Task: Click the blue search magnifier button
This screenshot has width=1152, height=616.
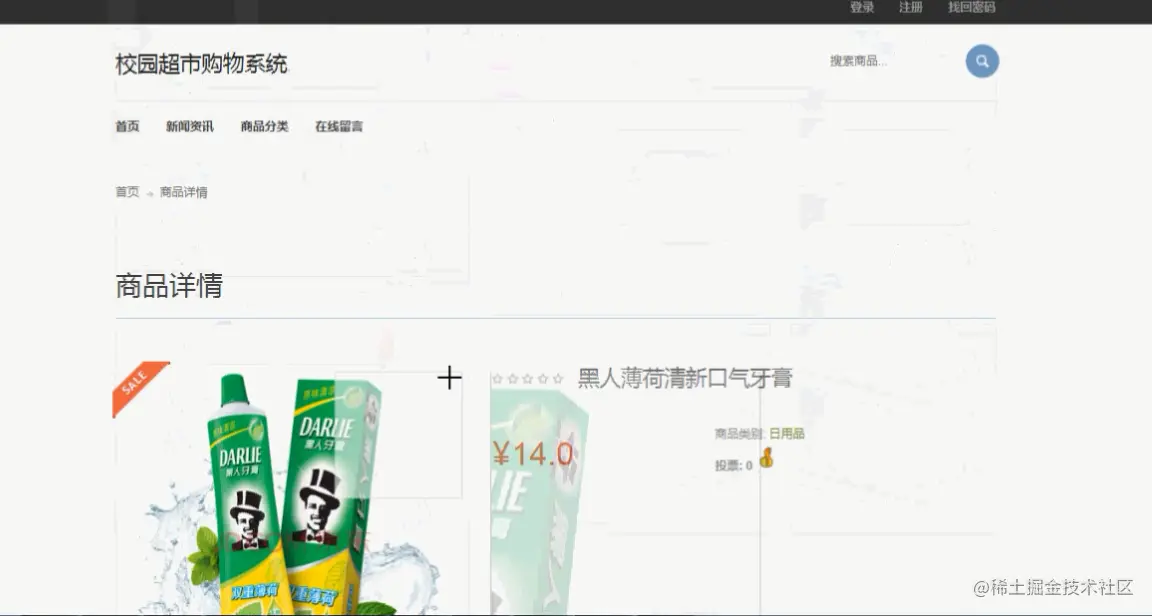Action: click(x=982, y=61)
